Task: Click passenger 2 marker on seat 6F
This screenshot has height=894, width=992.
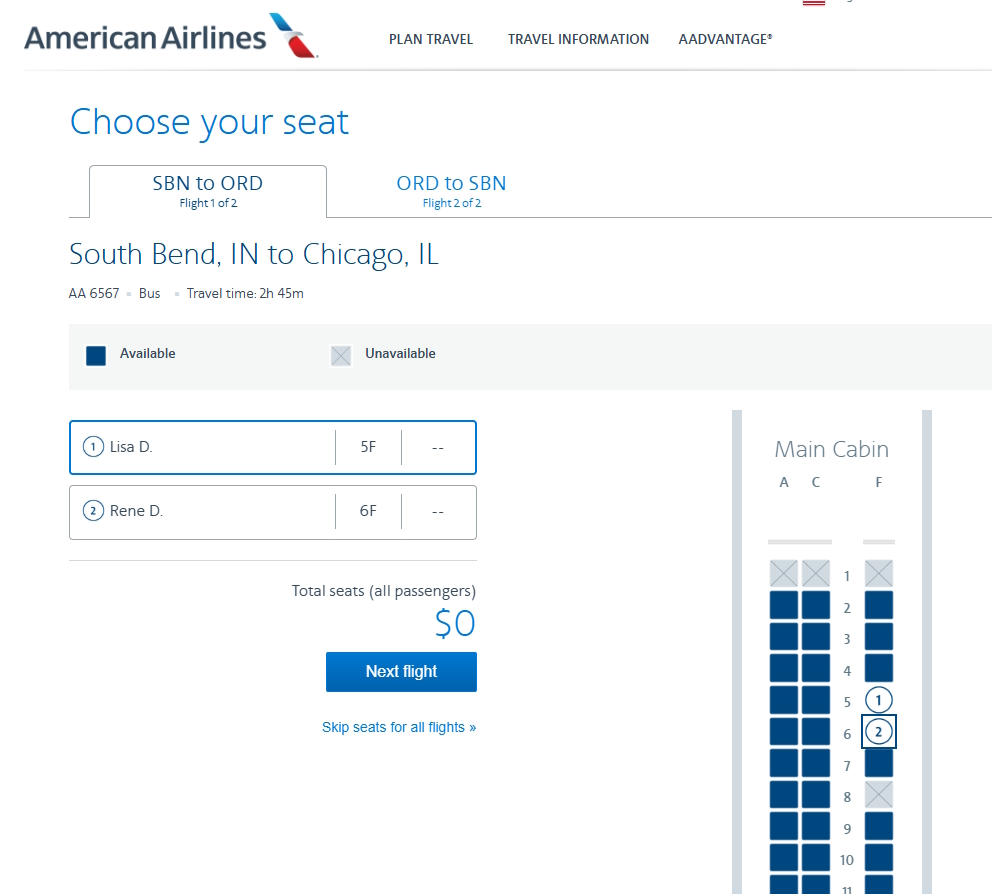Action: 879,732
